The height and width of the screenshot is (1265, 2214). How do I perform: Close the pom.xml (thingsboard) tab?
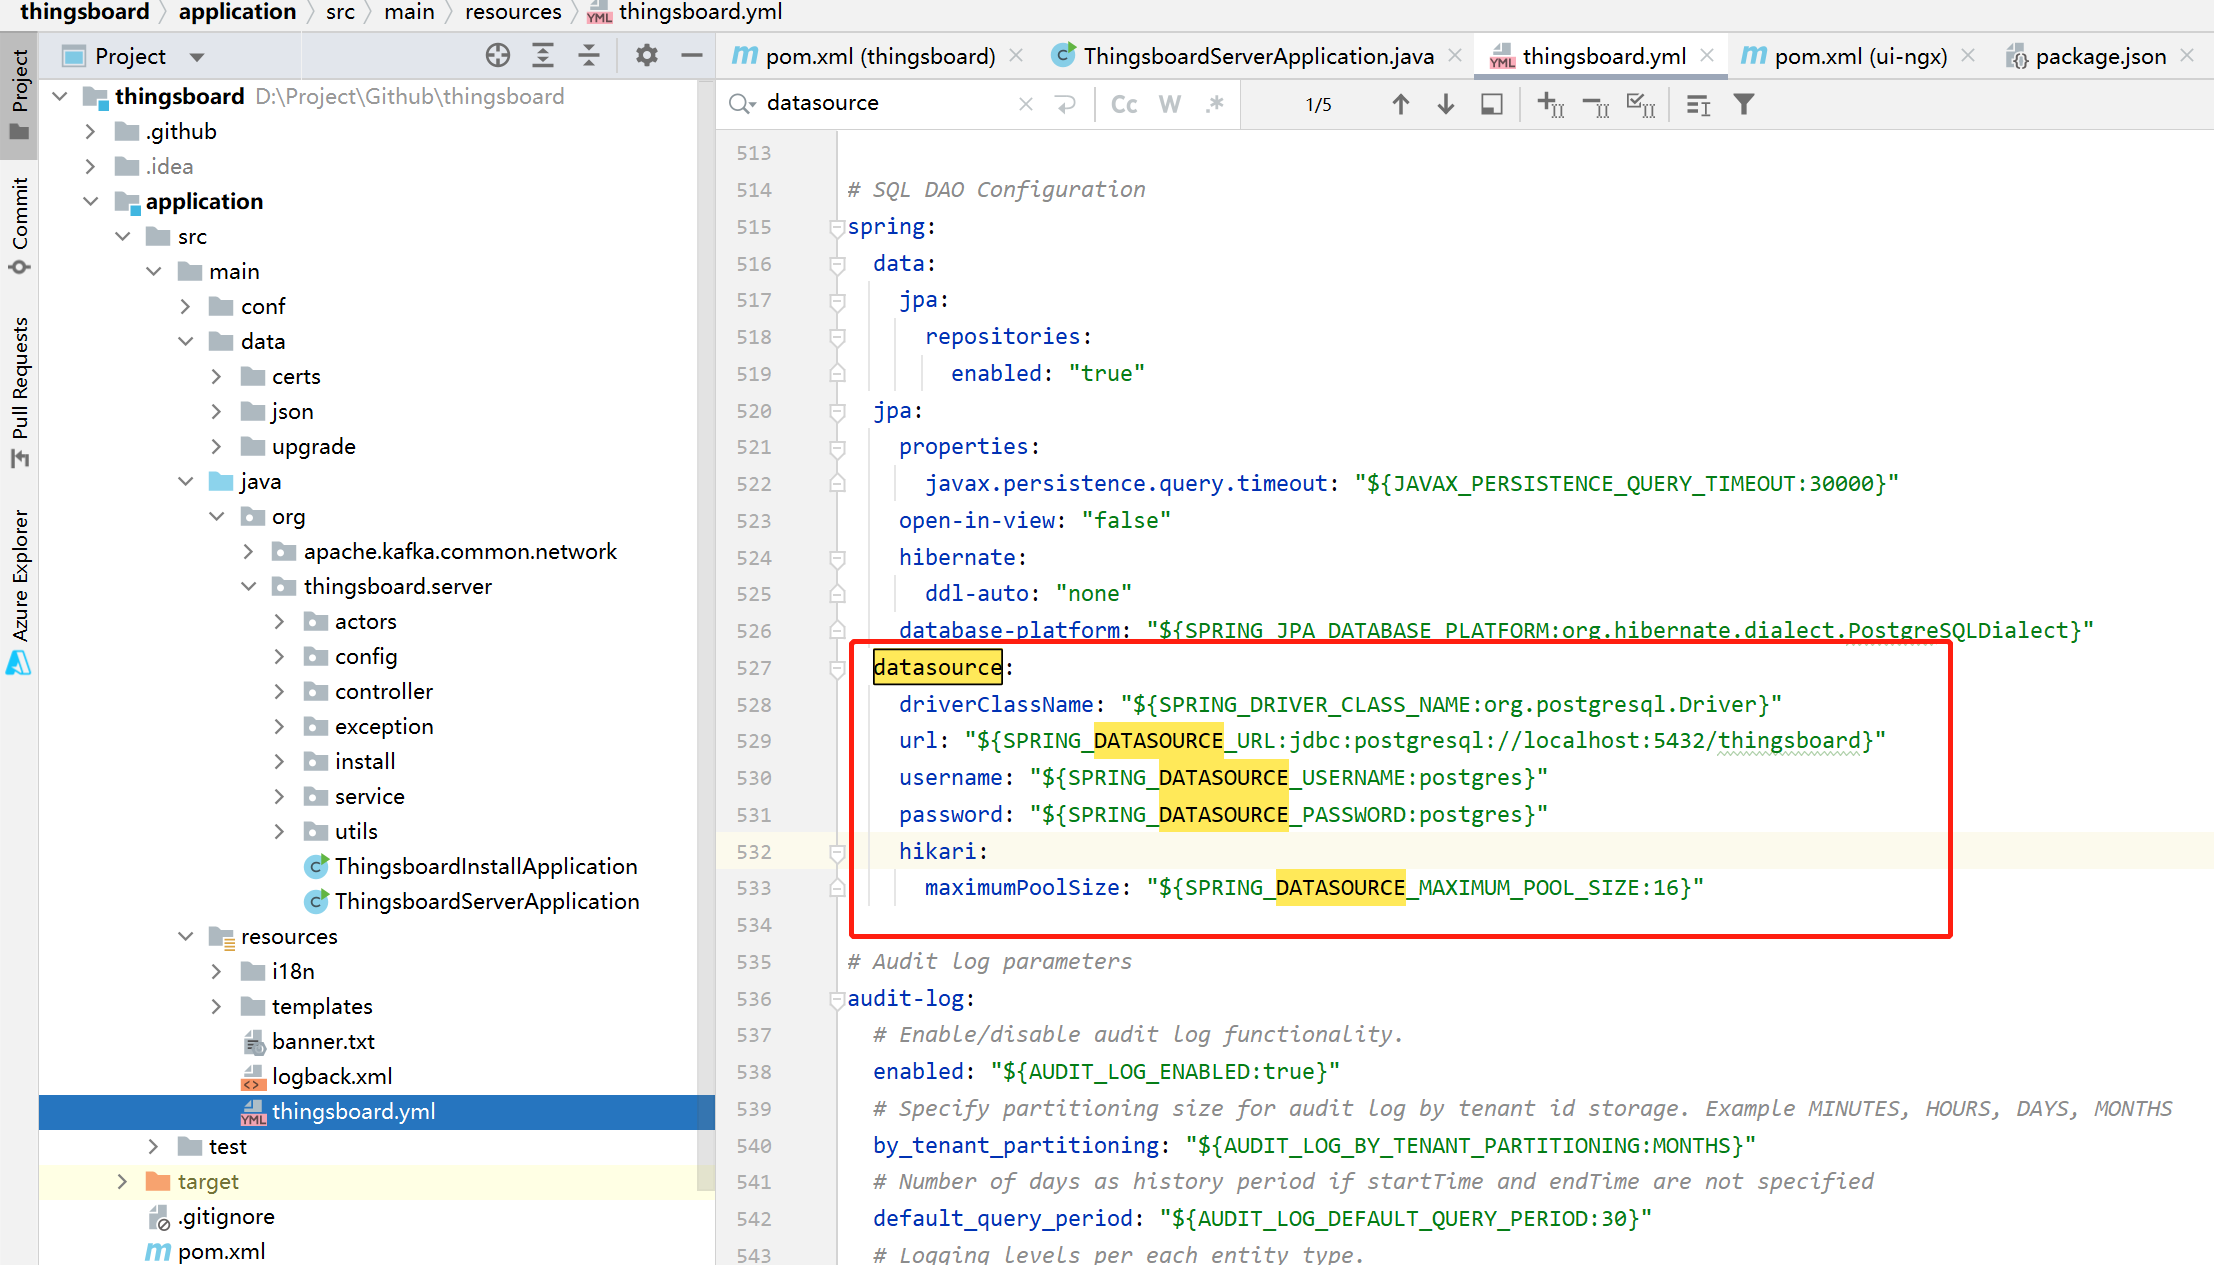[x=1016, y=56]
